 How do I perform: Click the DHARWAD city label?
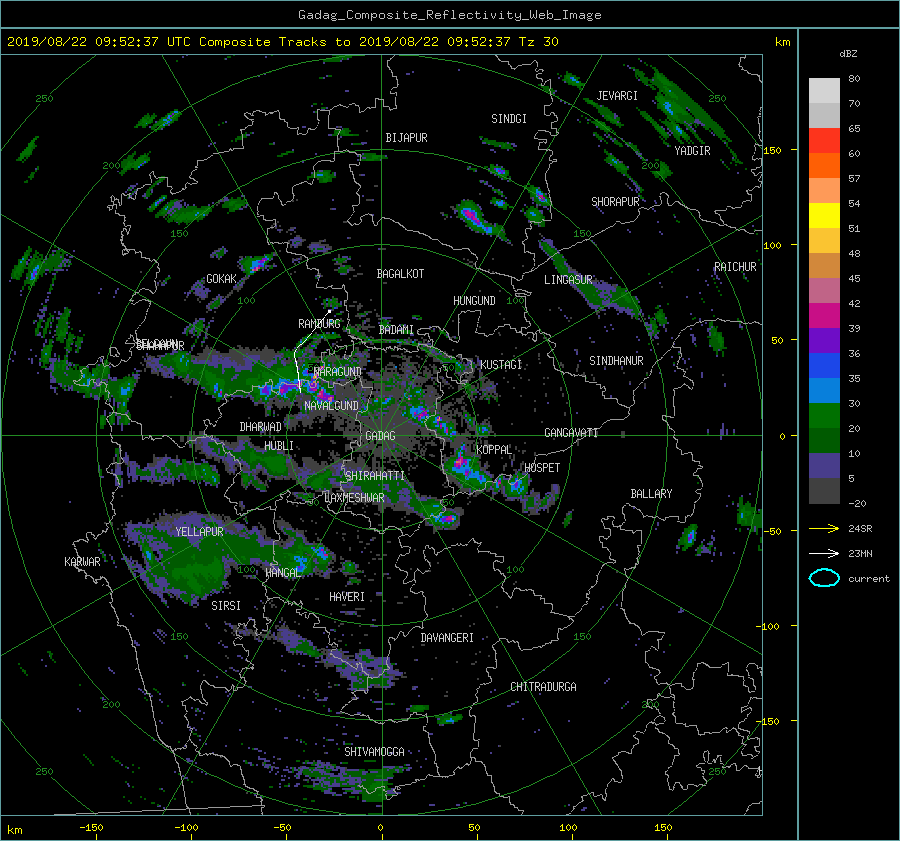260,427
